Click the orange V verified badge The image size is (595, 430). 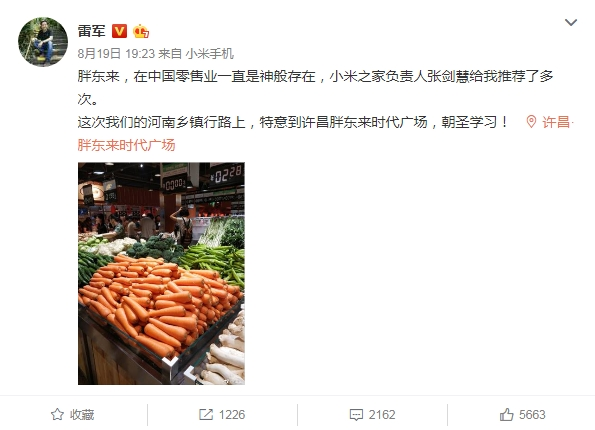(120, 31)
